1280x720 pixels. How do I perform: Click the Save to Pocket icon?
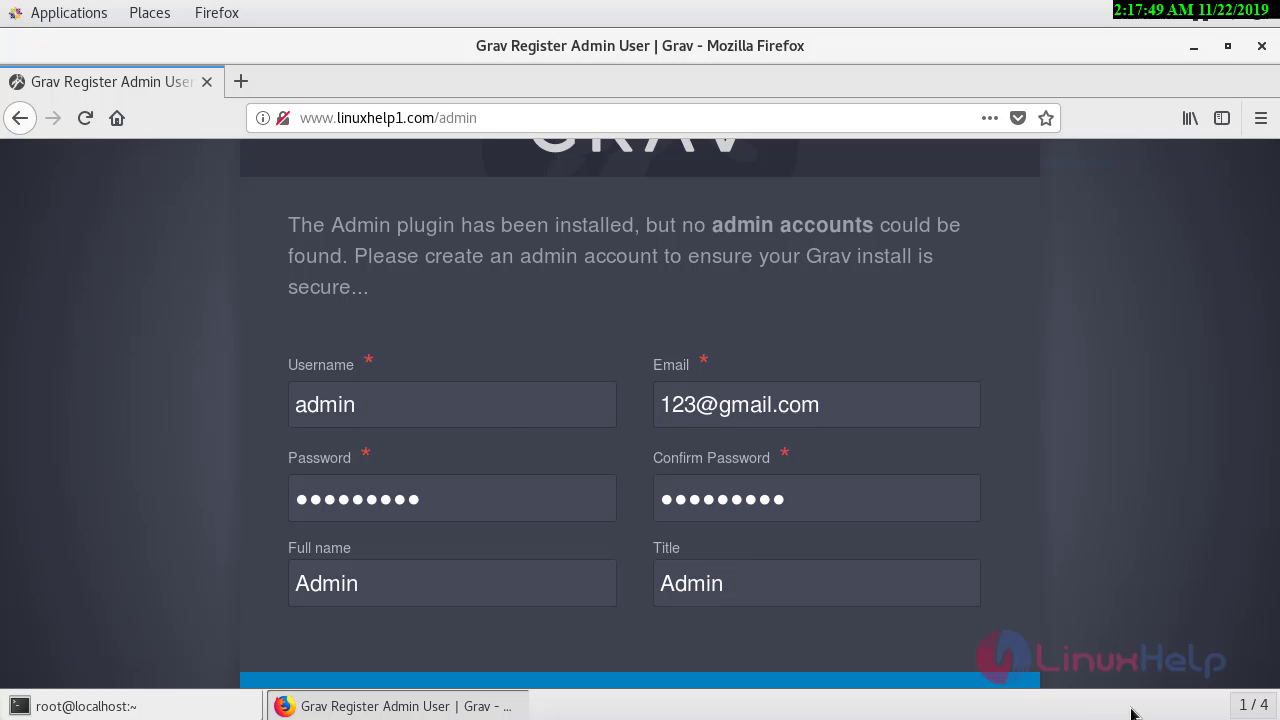[1018, 118]
